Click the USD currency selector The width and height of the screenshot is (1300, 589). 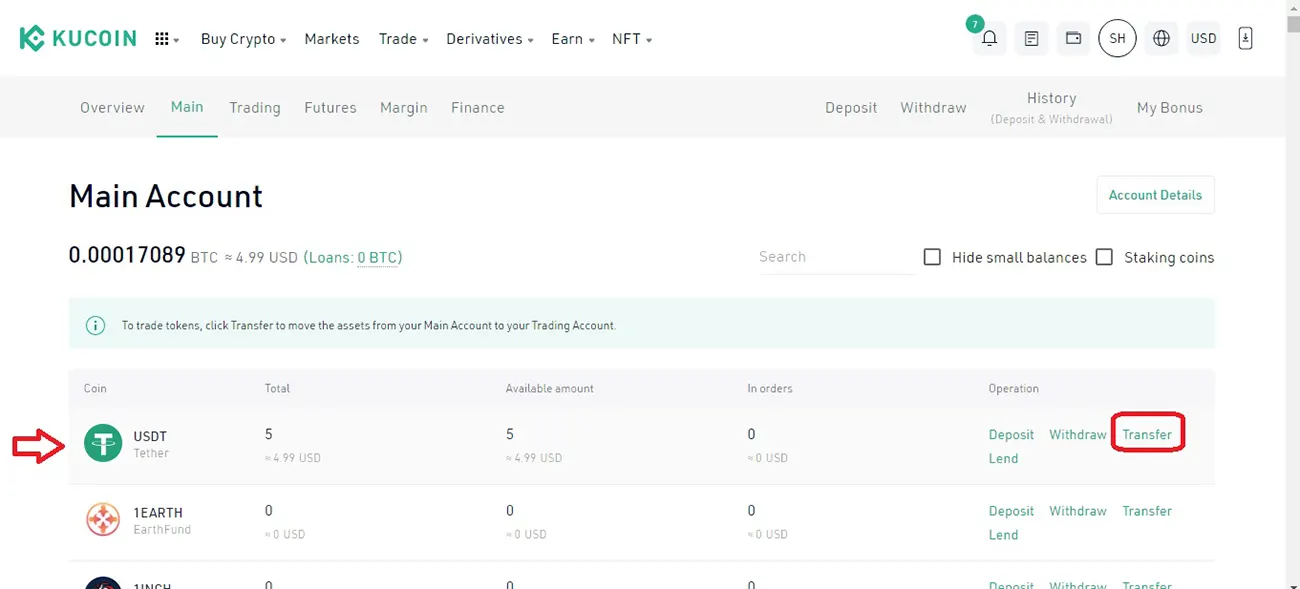1203,38
